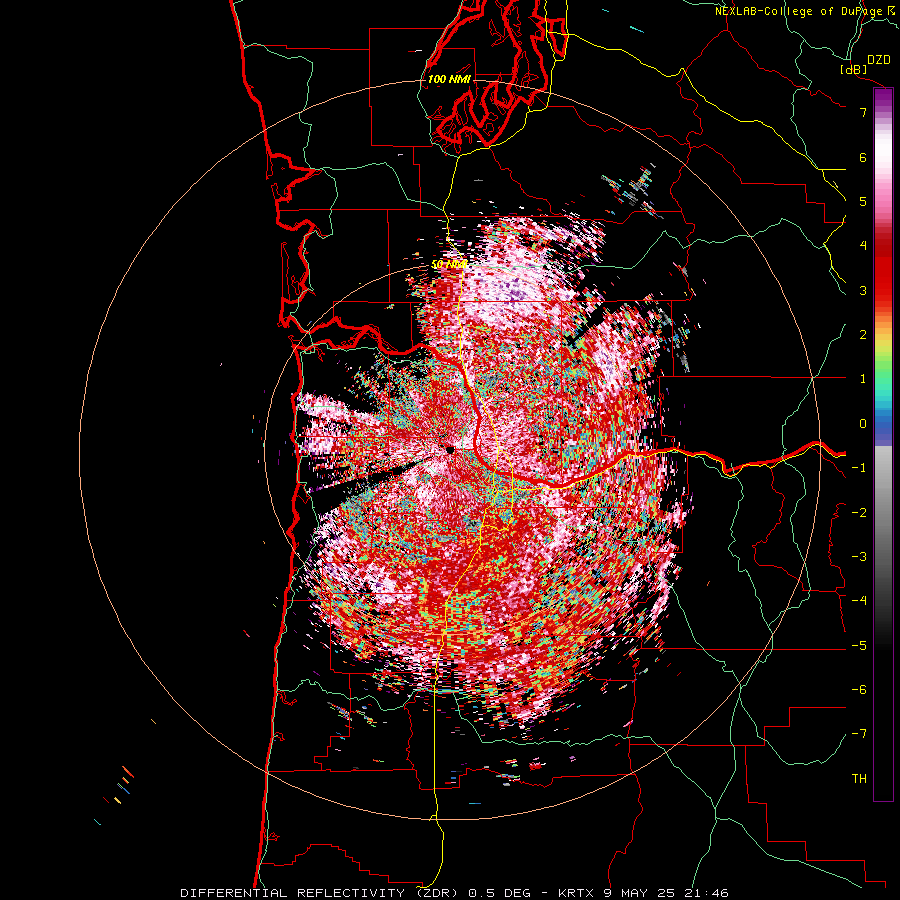Click the -4 value on the color scale

click(x=859, y=601)
